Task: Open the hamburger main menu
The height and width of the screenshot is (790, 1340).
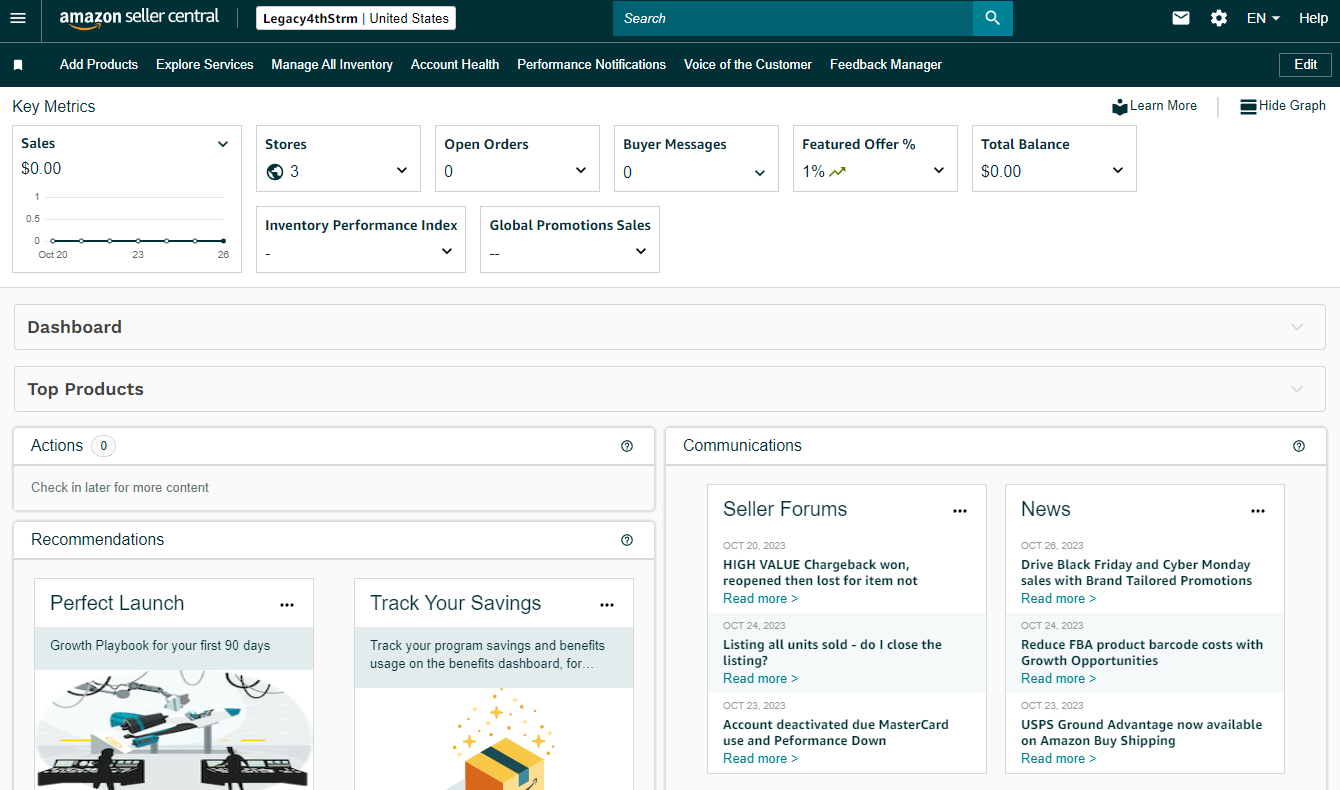Action: tap(18, 18)
